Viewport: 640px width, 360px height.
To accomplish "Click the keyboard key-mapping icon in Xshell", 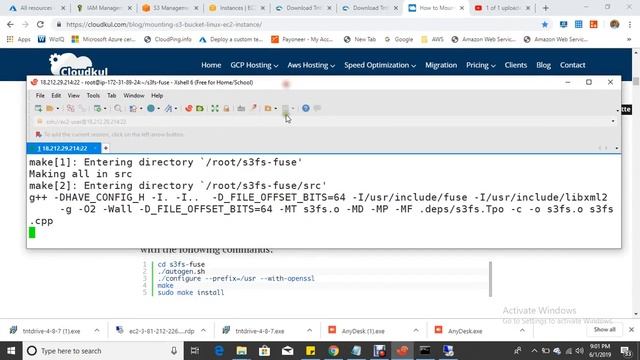I will [241, 108].
